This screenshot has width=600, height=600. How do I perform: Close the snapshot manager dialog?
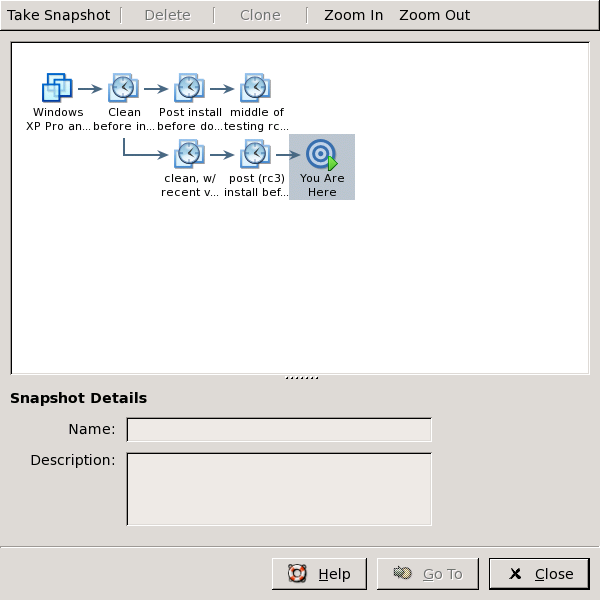(x=540, y=574)
